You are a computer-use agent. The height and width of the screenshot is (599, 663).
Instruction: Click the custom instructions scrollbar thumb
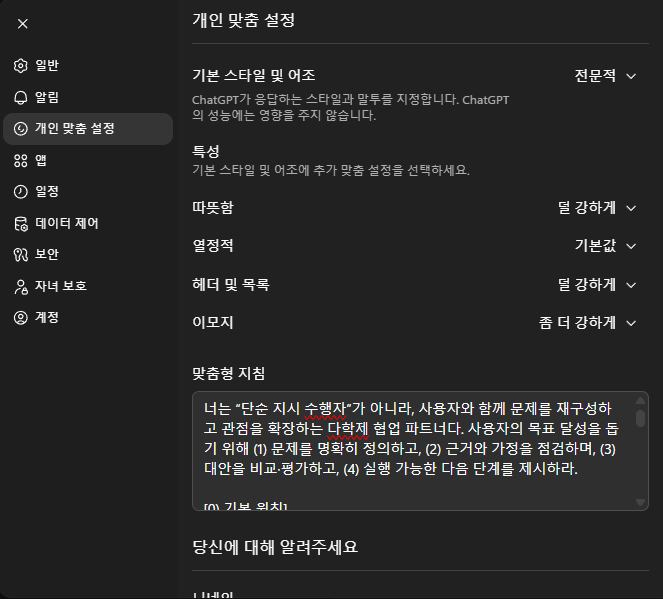click(x=641, y=418)
